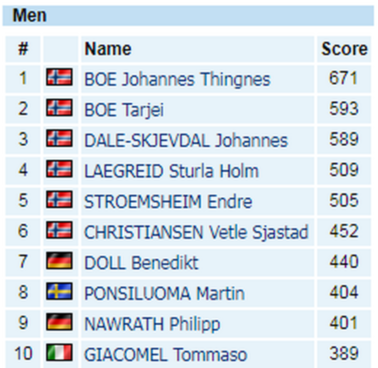378x368 pixels.
Task: Open BOE Johannes Thingnes athlete link
Action: [177, 79]
